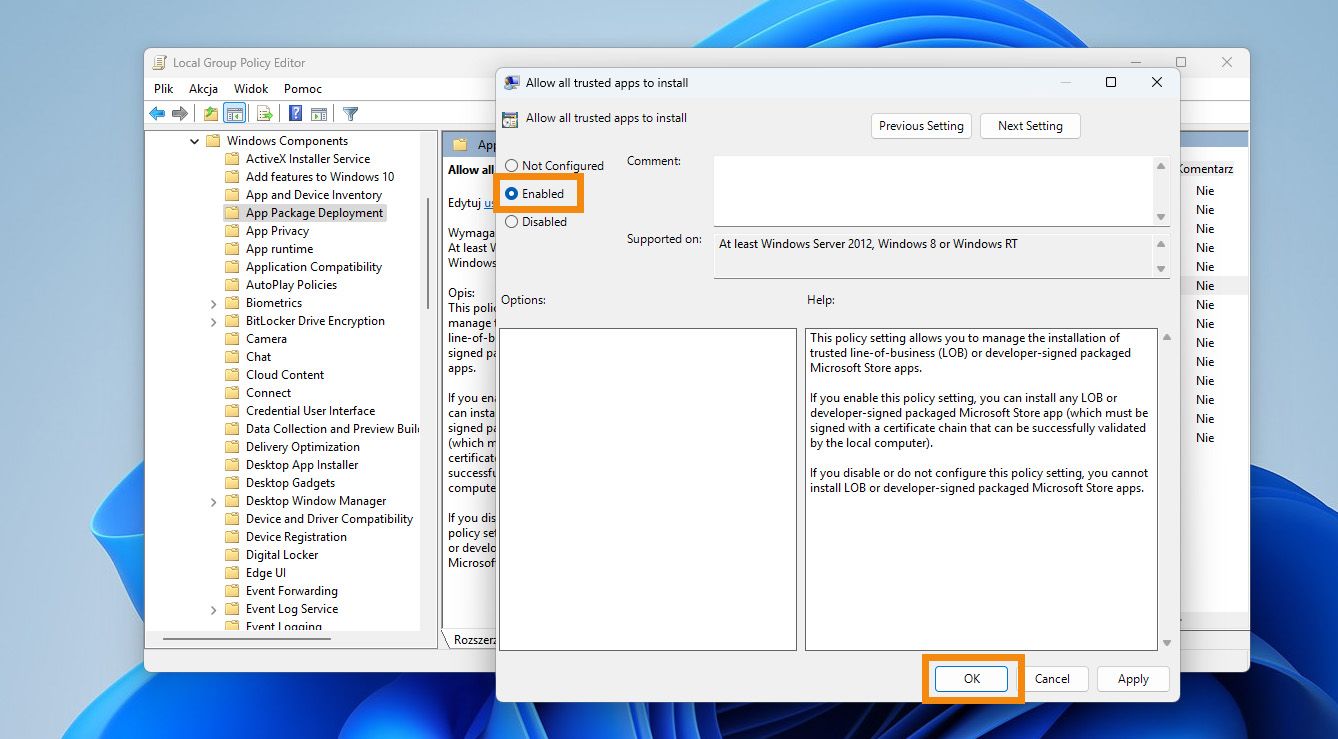Select Device and Driver Compatibility in tree
Viewport: 1338px width, 739px height.
pos(329,519)
